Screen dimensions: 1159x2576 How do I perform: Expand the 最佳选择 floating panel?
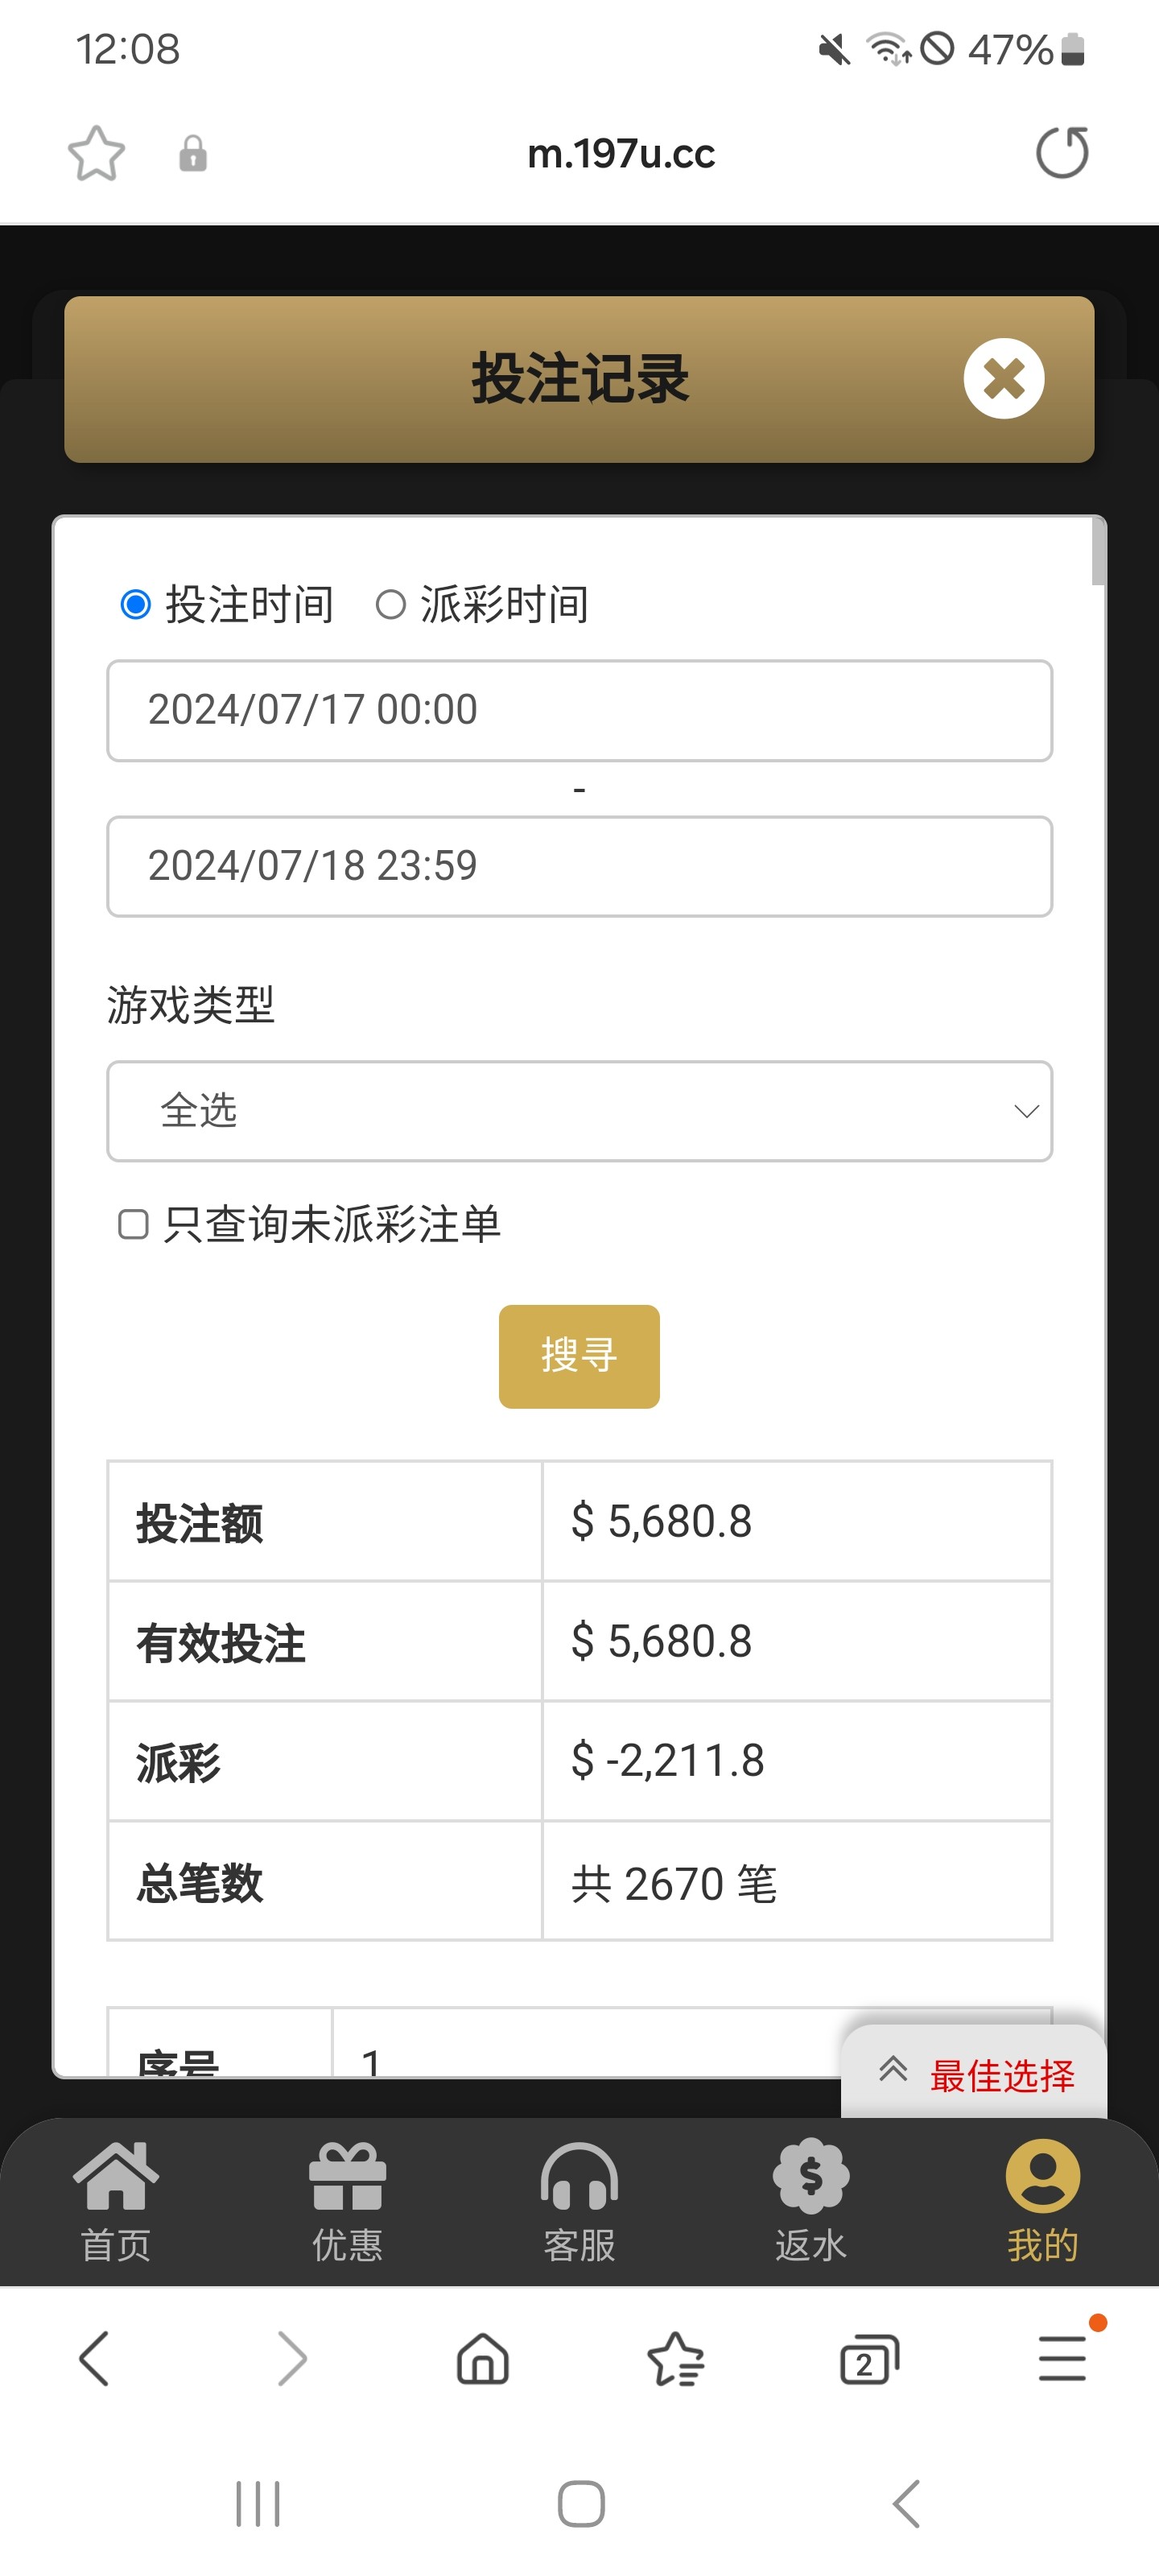(975, 2075)
